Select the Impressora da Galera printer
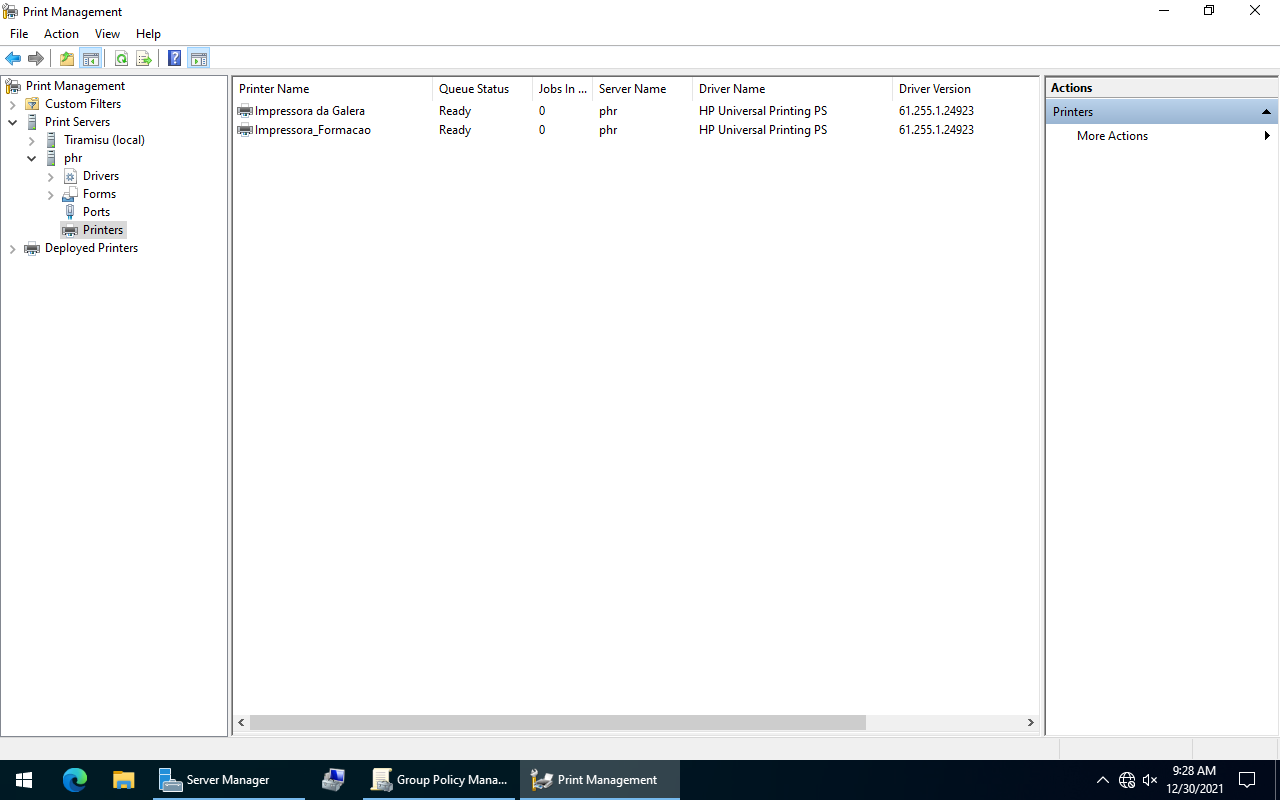The width and height of the screenshot is (1280, 800). pos(309,111)
